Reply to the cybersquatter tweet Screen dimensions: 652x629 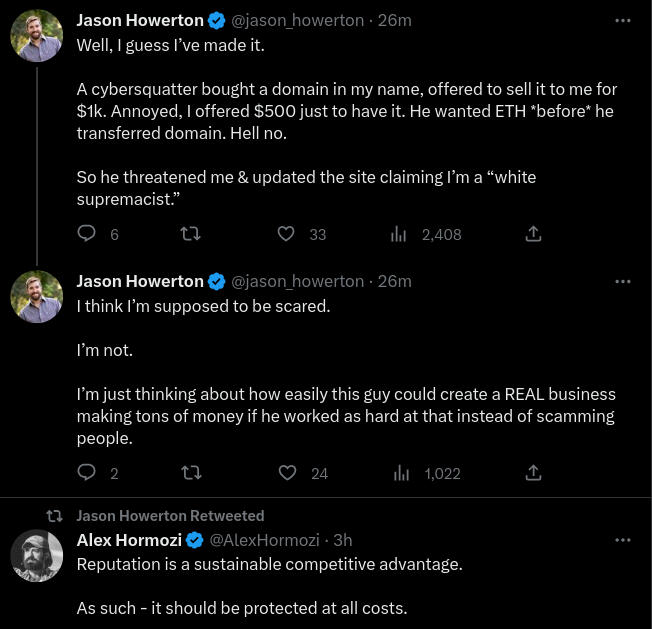tap(87, 234)
